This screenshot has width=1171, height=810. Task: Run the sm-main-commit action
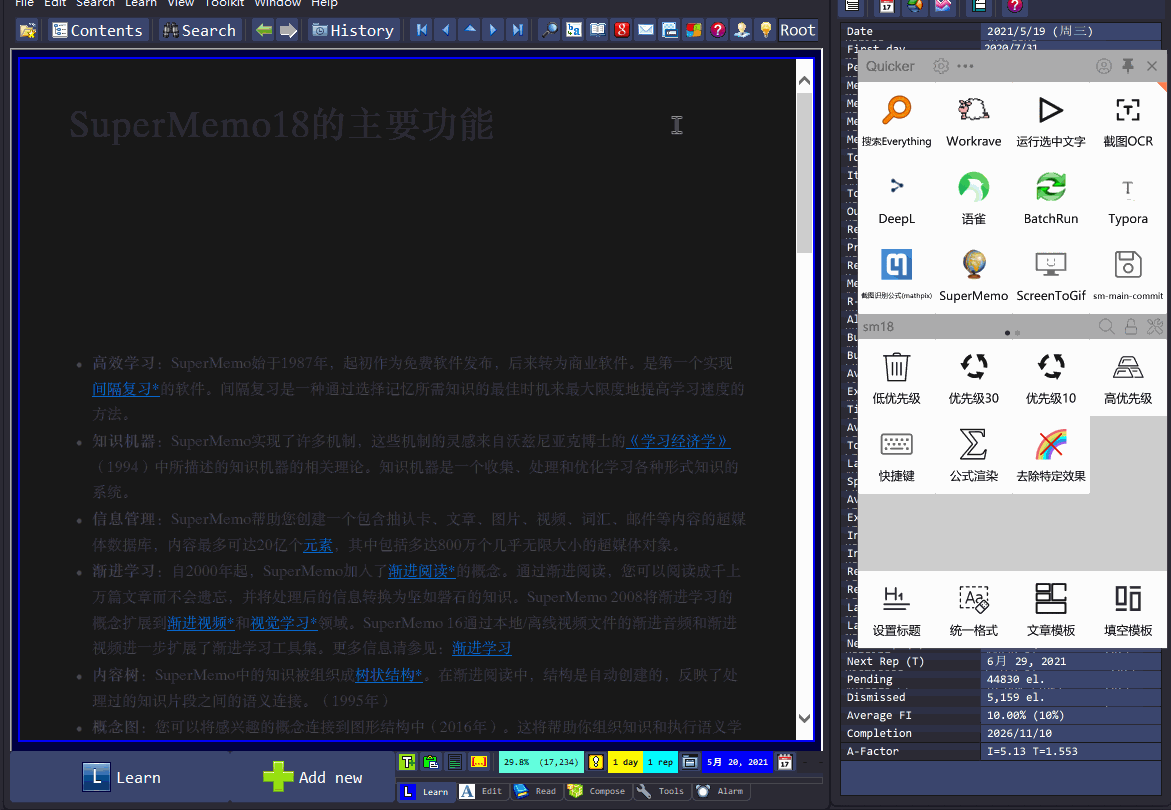point(1128,275)
